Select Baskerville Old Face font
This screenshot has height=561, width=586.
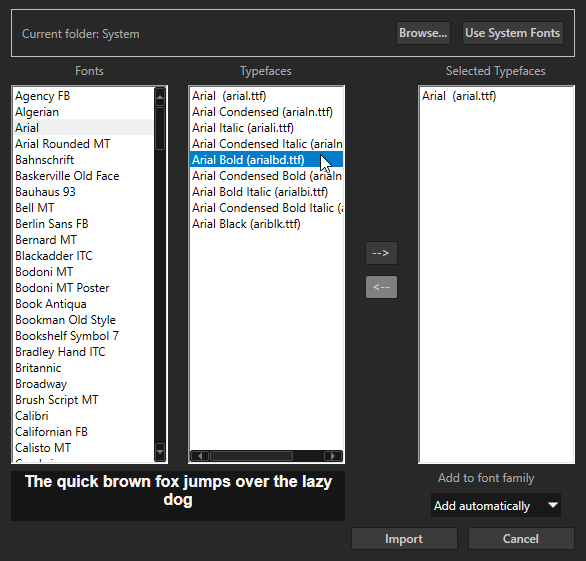pyautogui.click(x=83, y=176)
